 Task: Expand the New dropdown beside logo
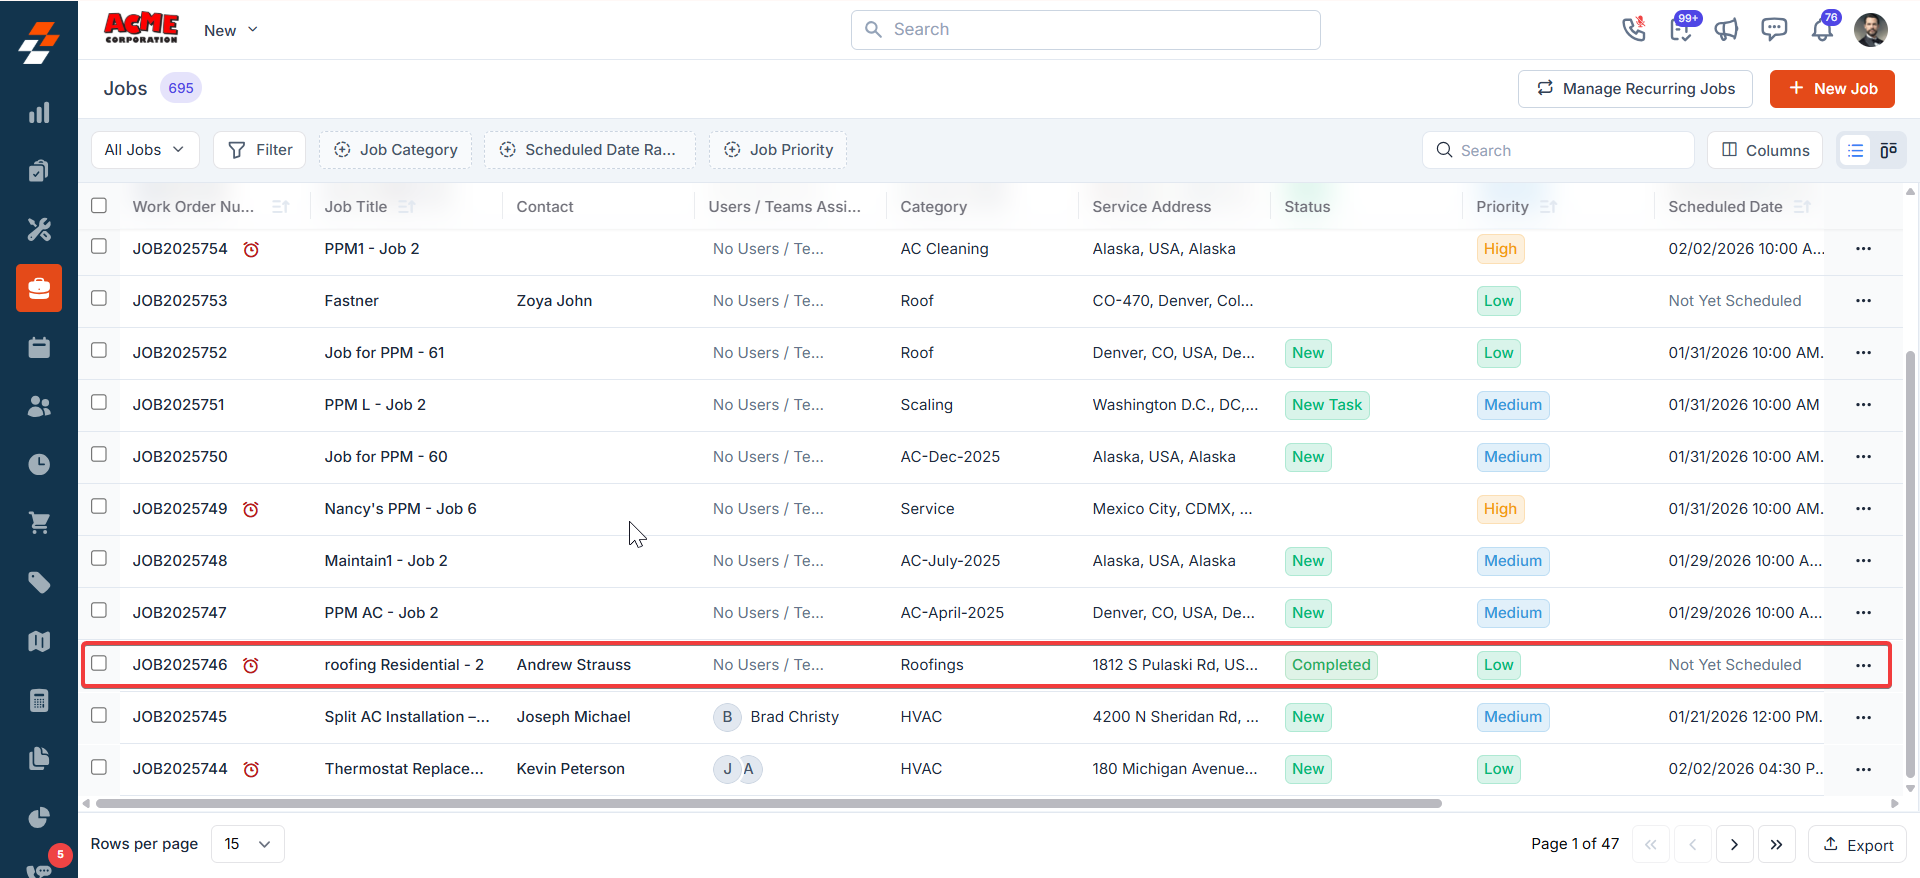click(x=231, y=30)
